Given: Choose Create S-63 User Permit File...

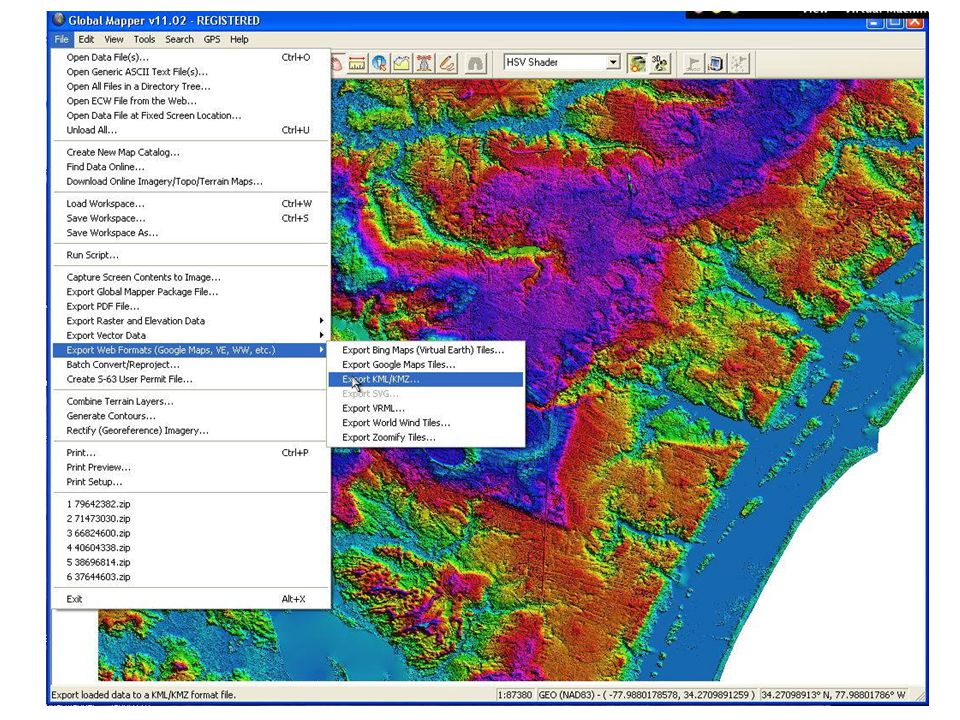Looking at the screenshot, I should coord(190,379).
